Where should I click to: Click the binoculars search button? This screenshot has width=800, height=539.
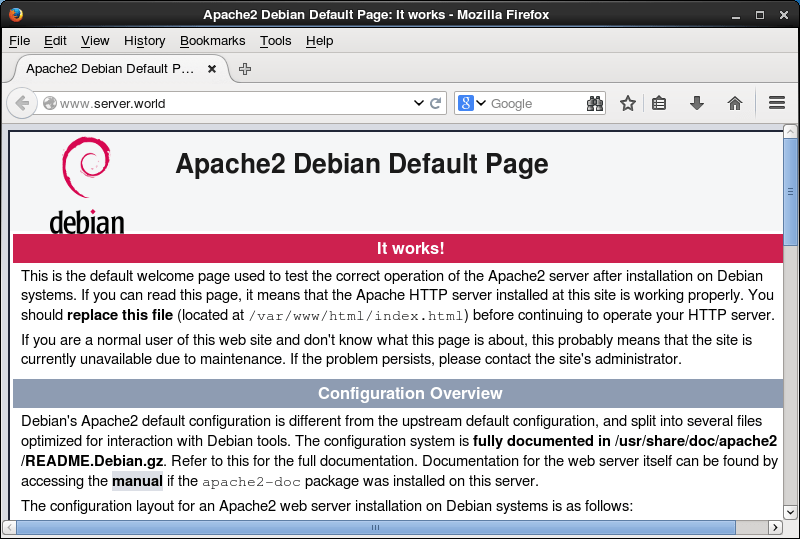coord(594,104)
